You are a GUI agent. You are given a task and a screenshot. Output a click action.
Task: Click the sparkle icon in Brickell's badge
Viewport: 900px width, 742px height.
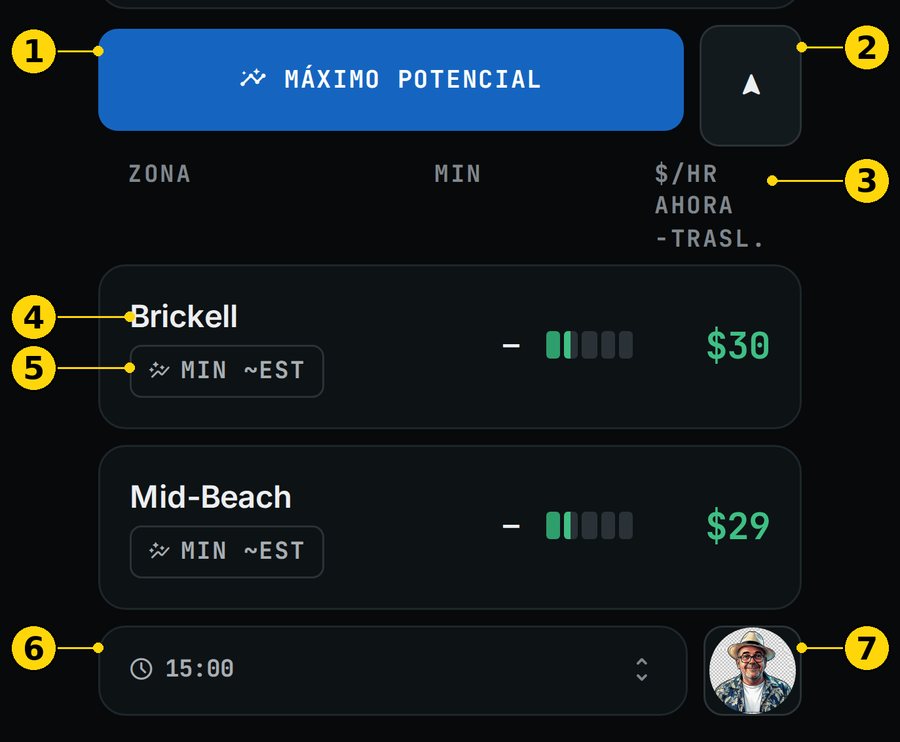pyautogui.click(x=159, y=370)
